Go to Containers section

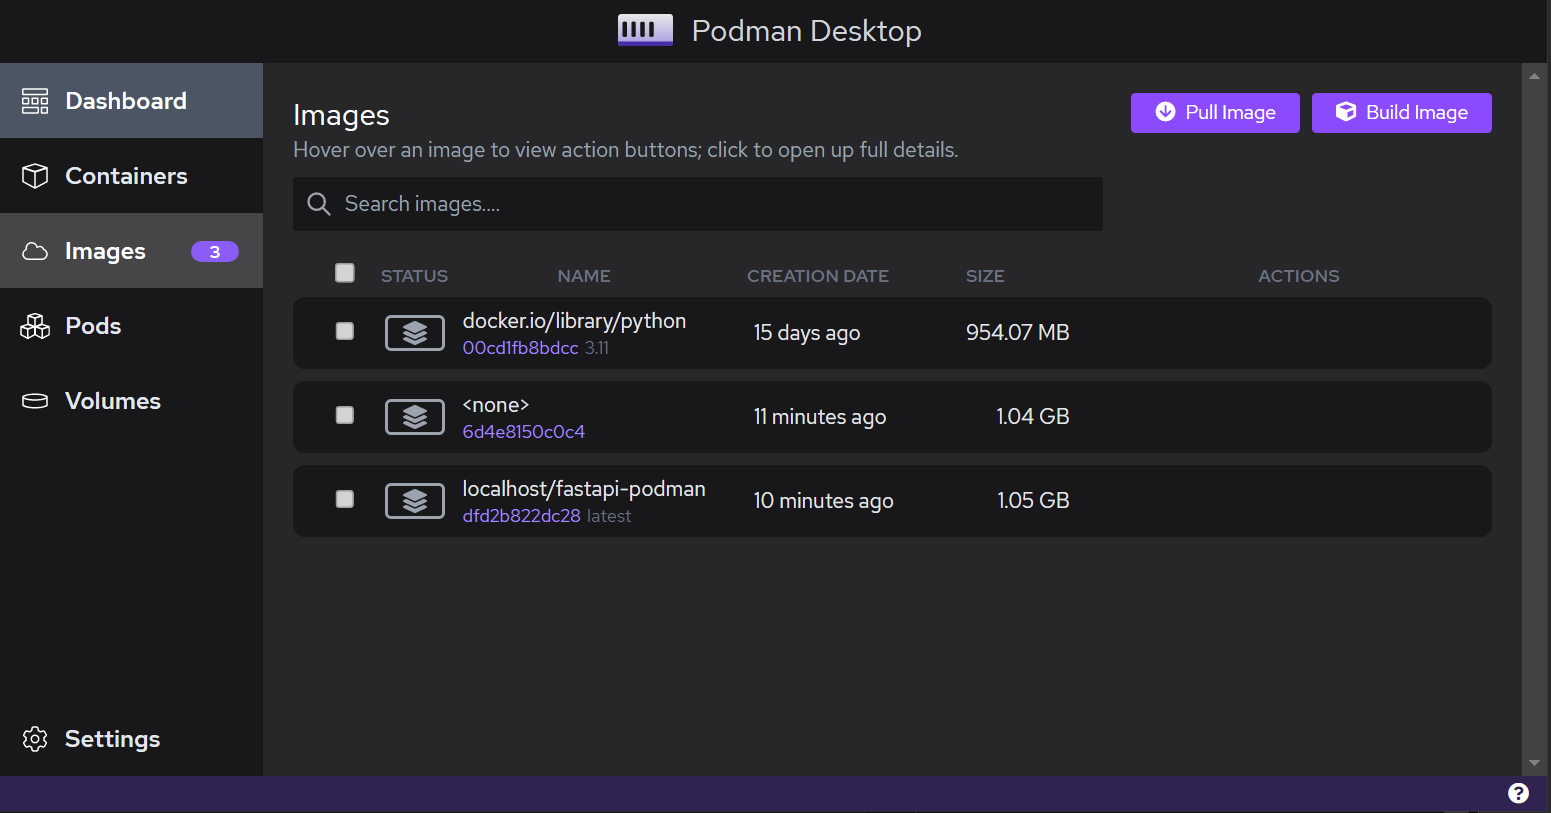click(131, 176)
